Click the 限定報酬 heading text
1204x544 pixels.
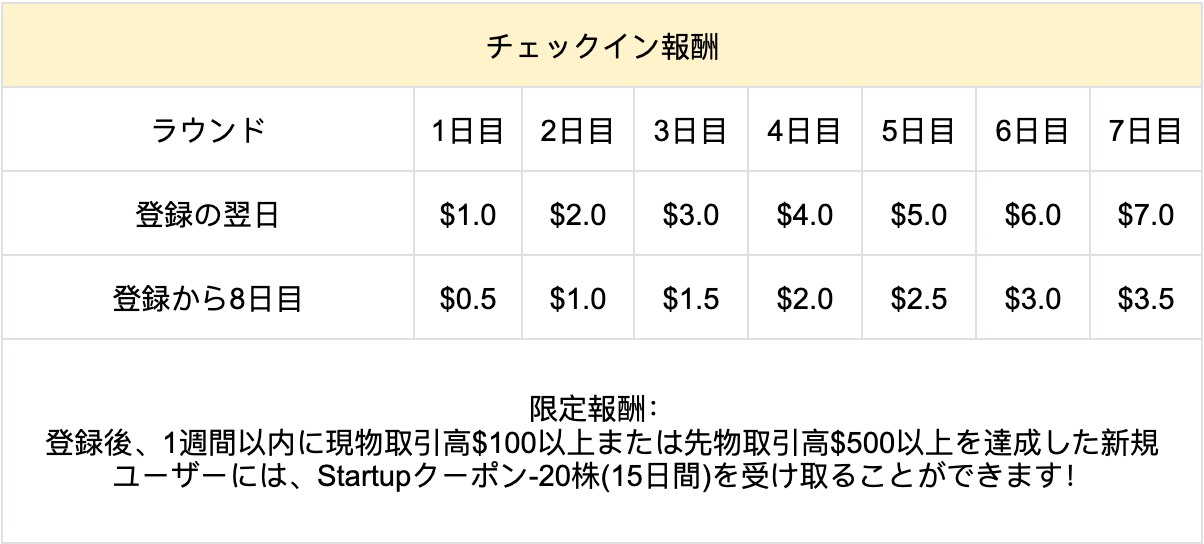590,409
